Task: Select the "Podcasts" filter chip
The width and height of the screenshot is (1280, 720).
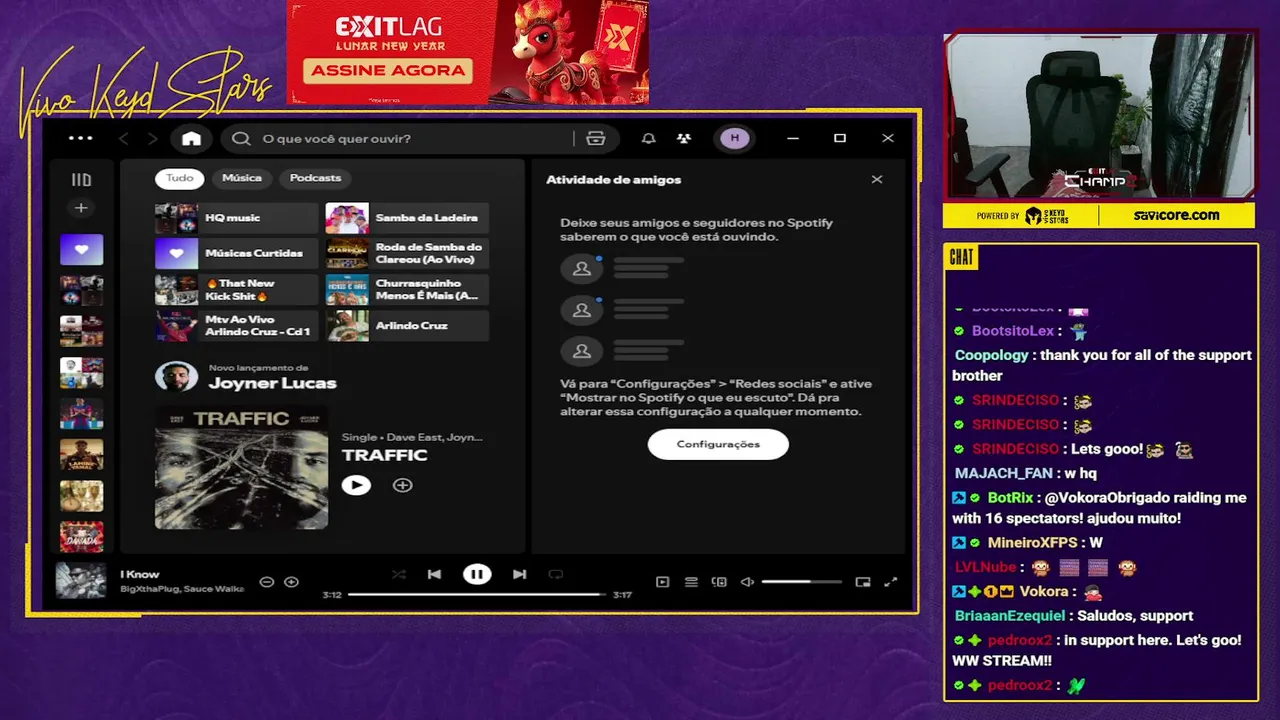Action: coord(315,178)
